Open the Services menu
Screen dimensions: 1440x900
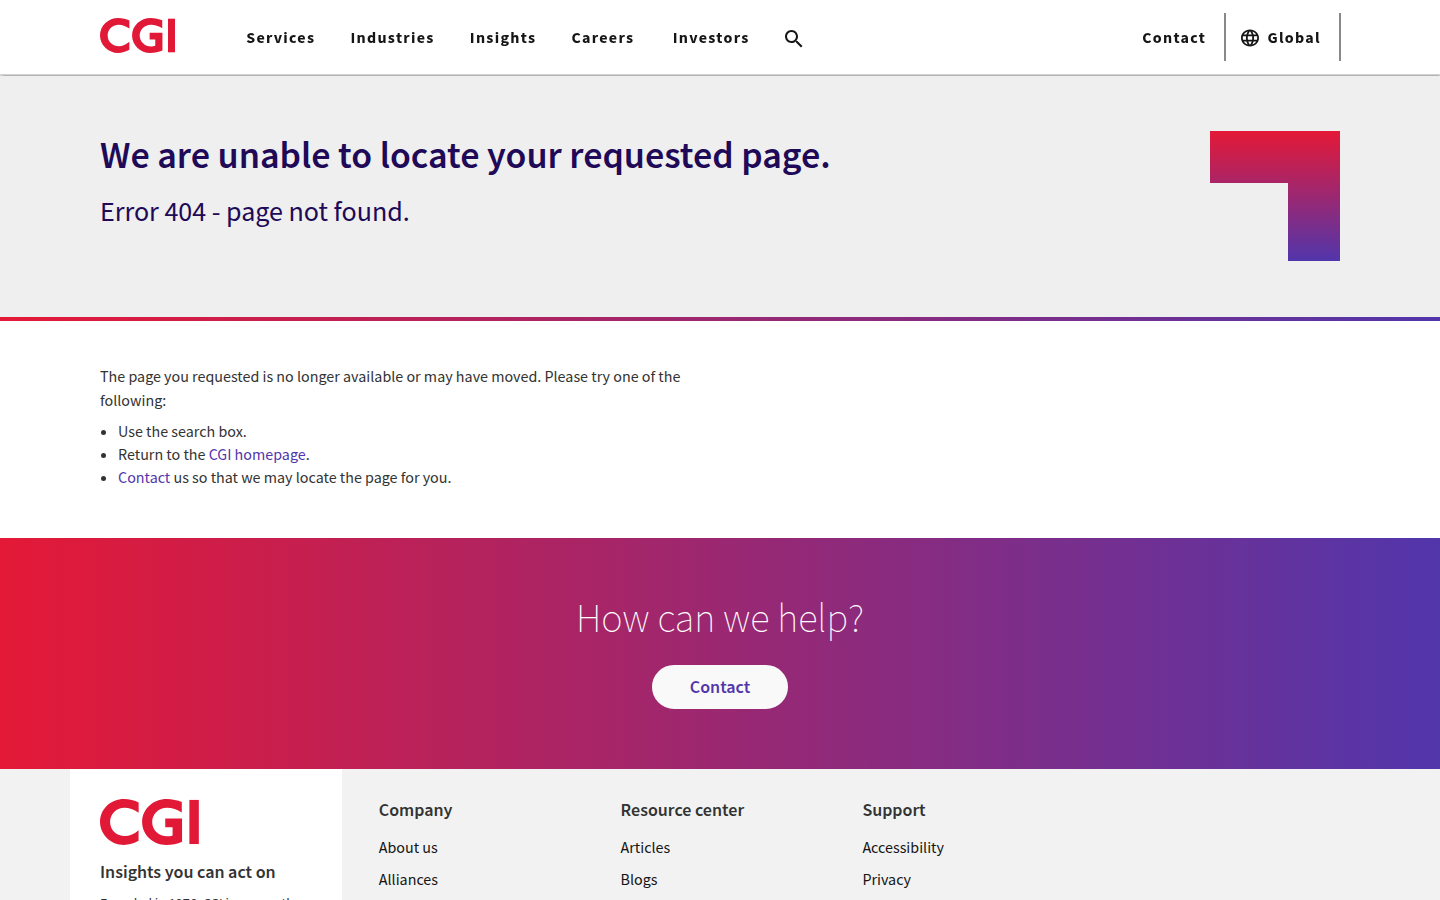(280, 38)
